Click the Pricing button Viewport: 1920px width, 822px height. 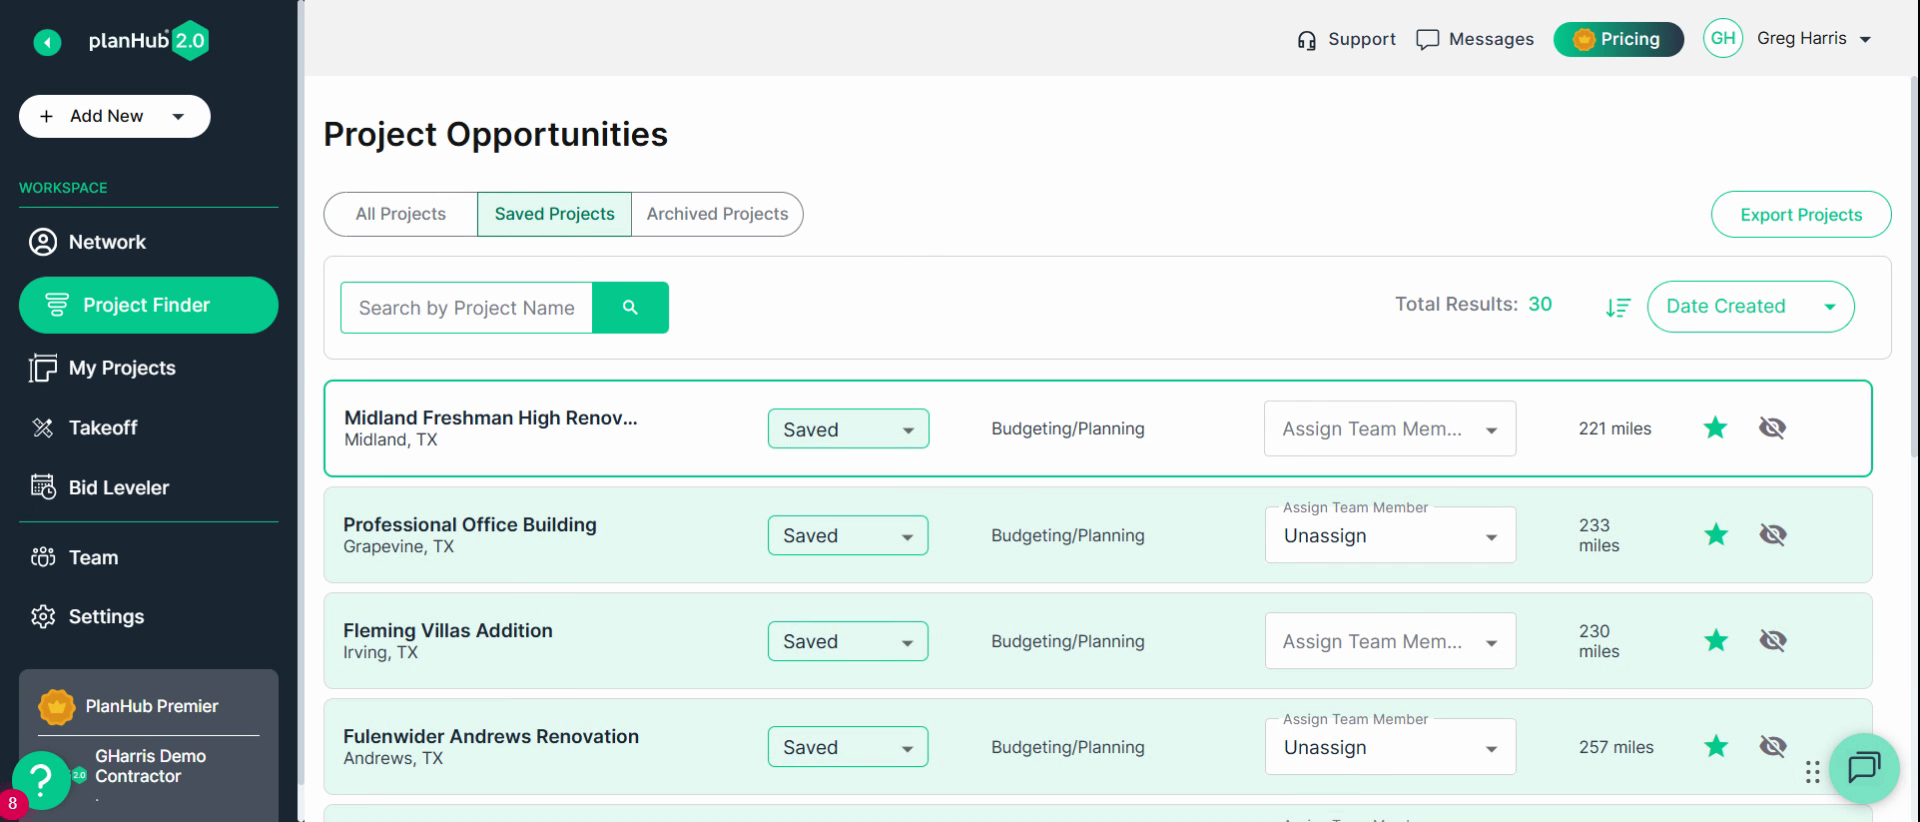click(1618, 39)
